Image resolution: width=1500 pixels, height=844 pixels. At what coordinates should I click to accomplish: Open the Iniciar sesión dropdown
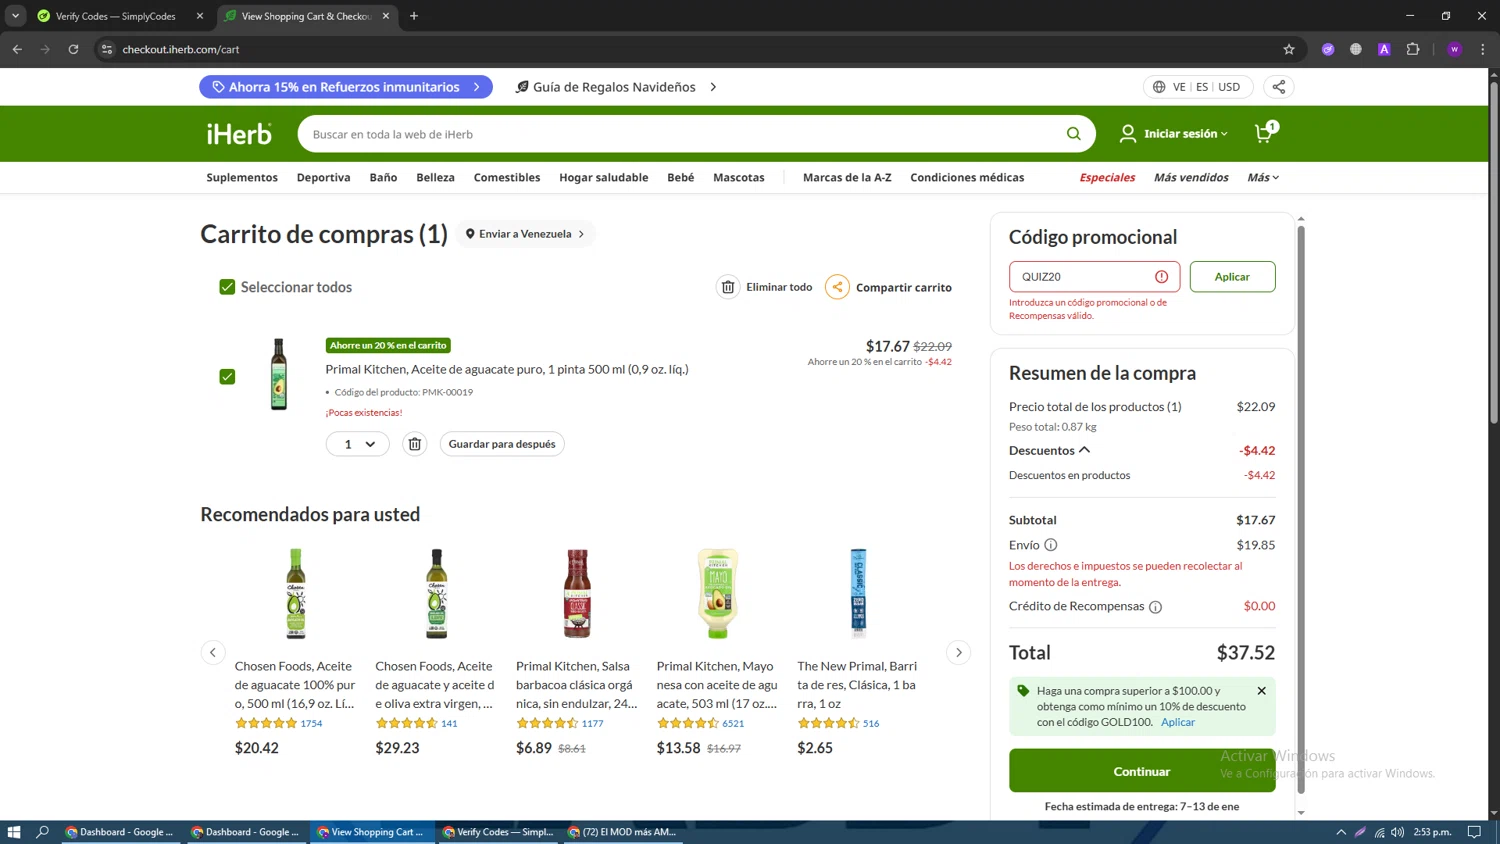coord(1174,134)
